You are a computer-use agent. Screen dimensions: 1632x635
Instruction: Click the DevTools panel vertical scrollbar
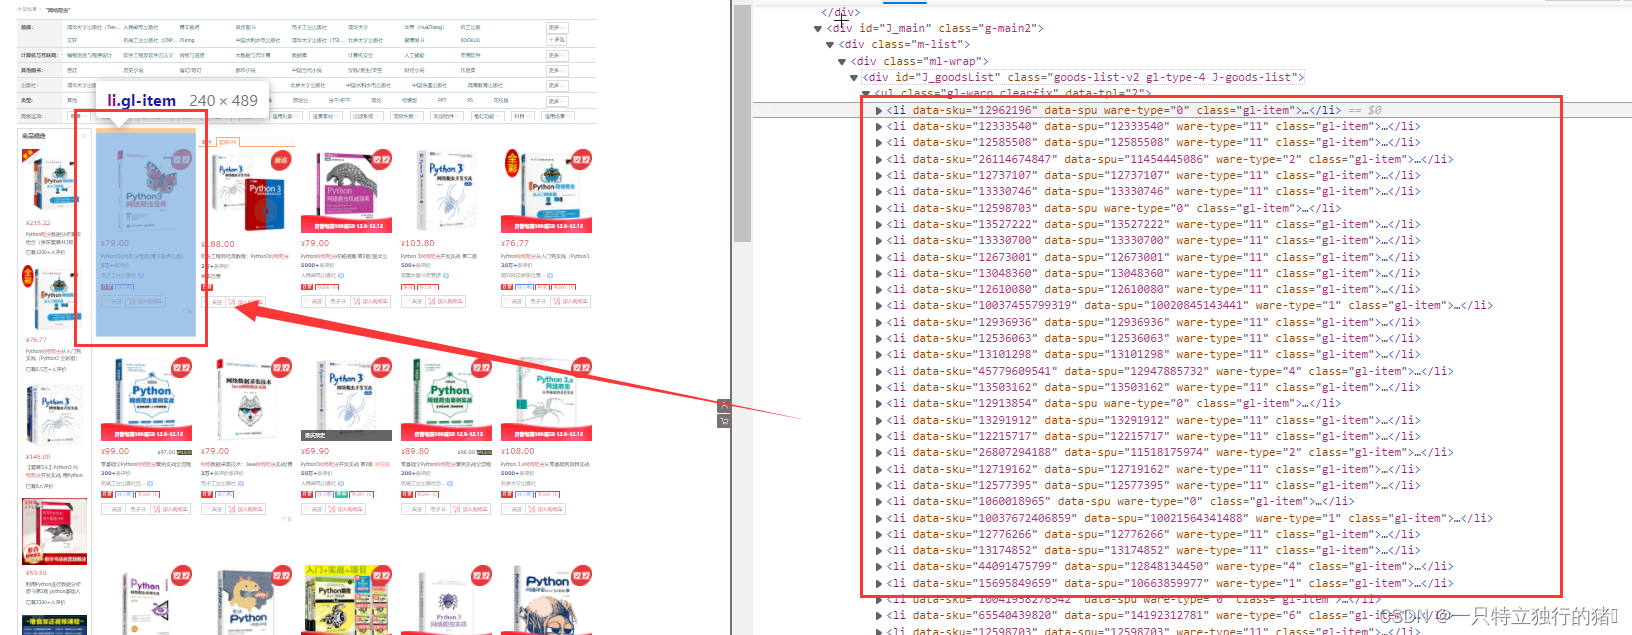742,124
